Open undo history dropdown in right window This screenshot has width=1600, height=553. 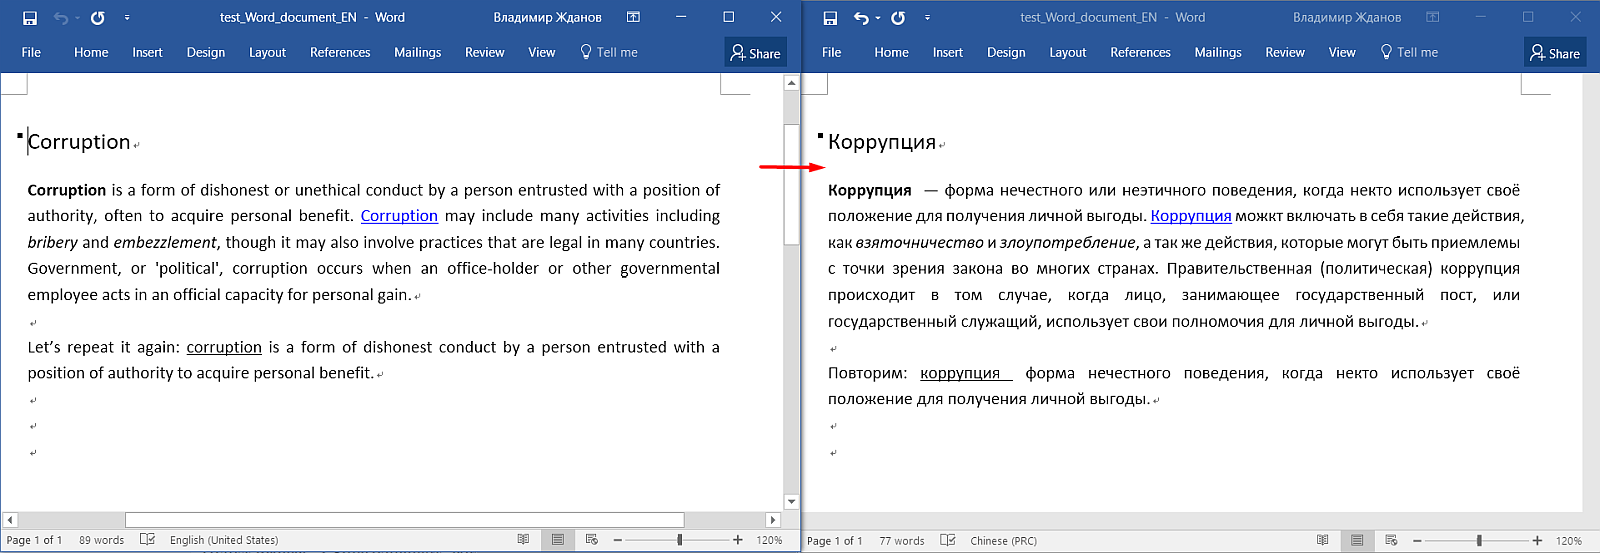coord(877,18)
